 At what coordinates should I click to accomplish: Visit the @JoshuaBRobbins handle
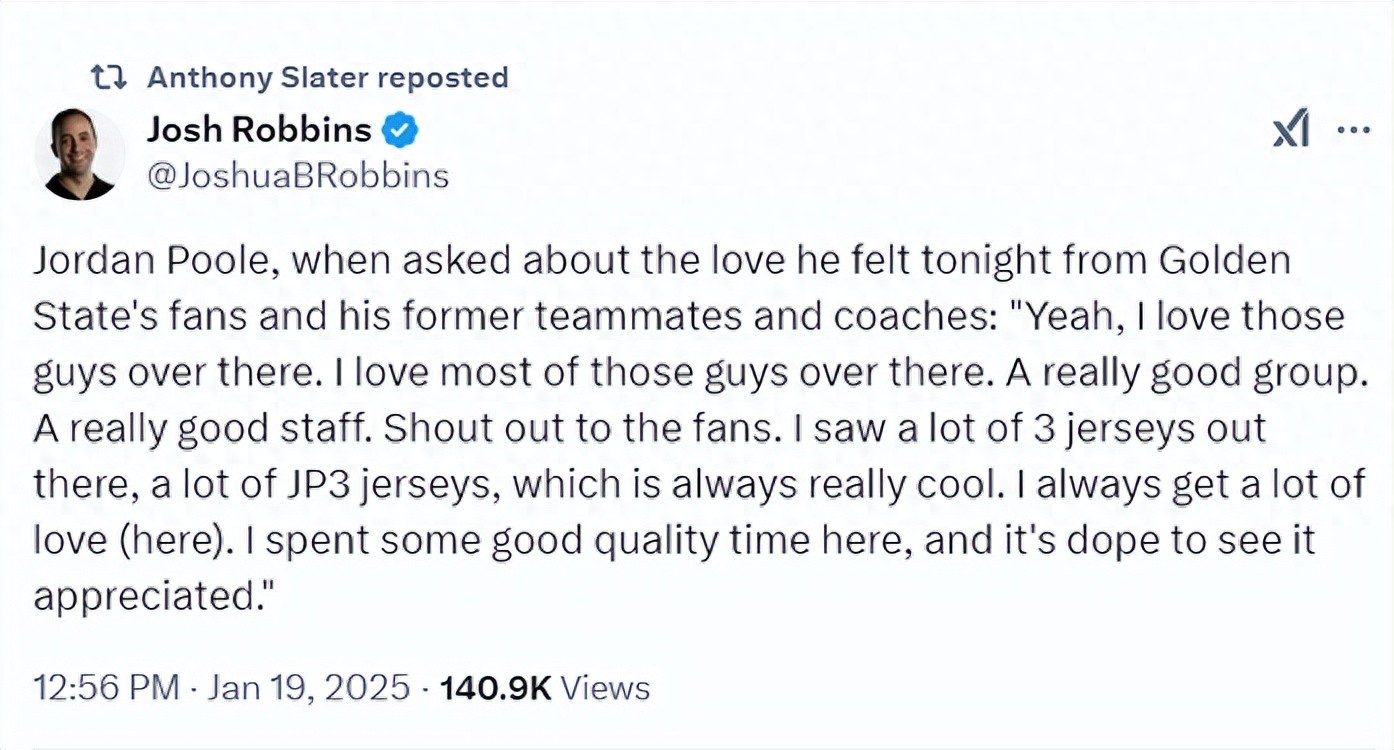tap(297, 177)
